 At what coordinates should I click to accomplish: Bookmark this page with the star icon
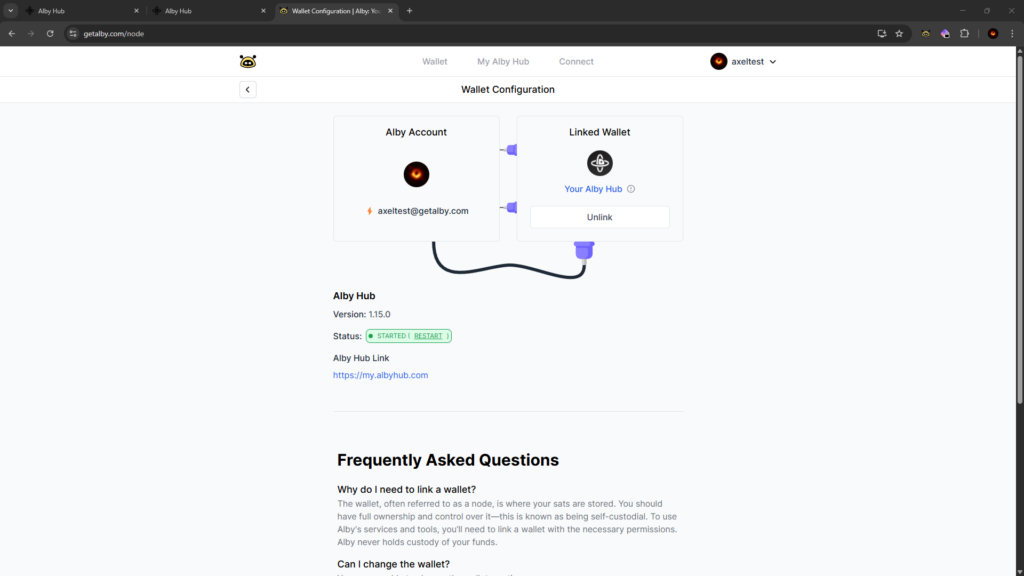point(899,33)
